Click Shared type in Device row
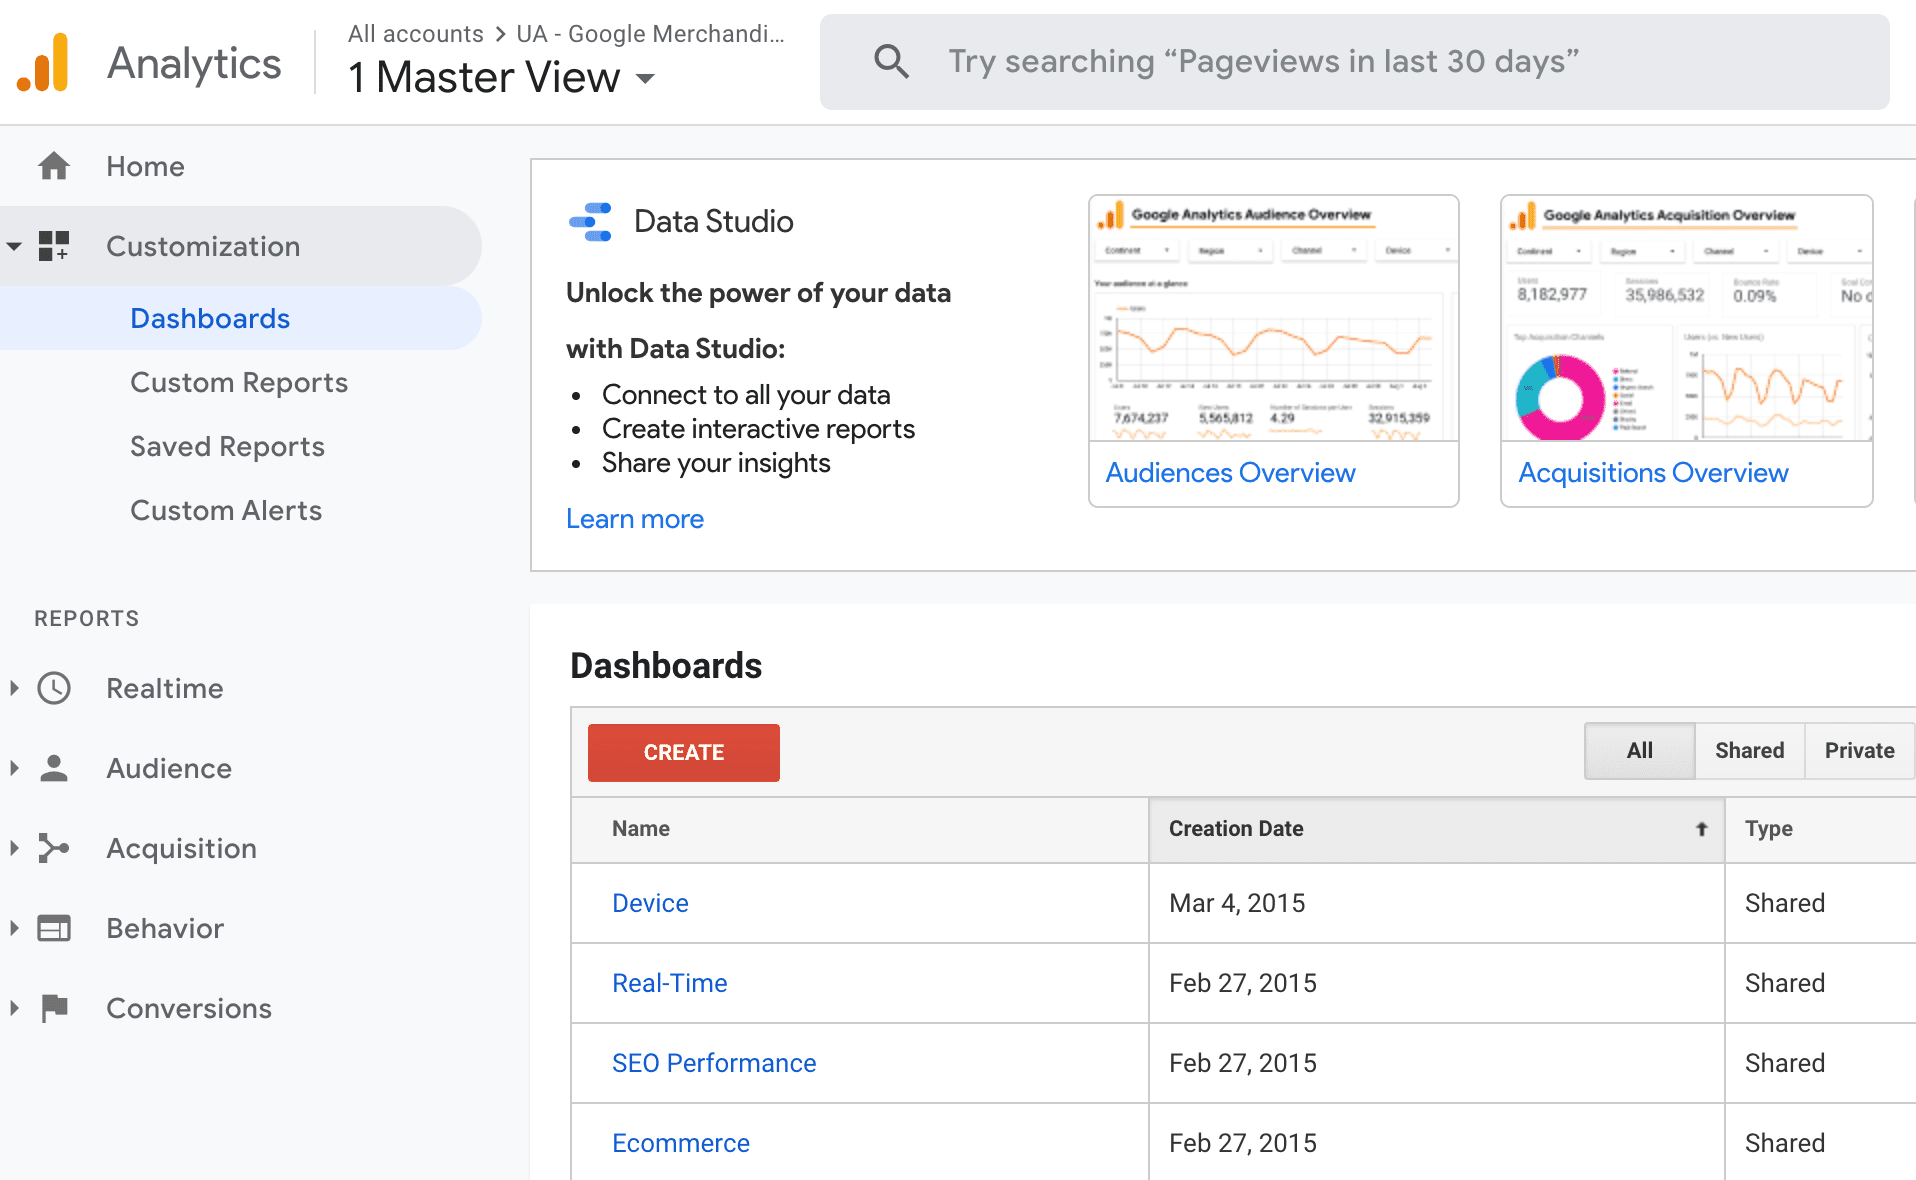Screen dimensions: 1916x1180 click(x=1785, y=903)
